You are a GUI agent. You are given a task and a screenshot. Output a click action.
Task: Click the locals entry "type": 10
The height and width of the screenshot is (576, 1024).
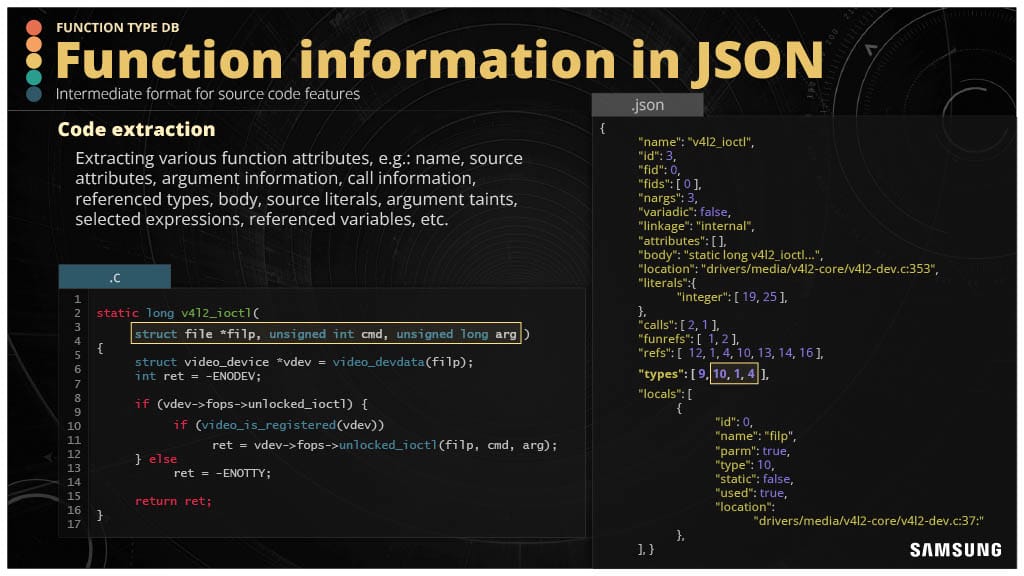point(744,465)
